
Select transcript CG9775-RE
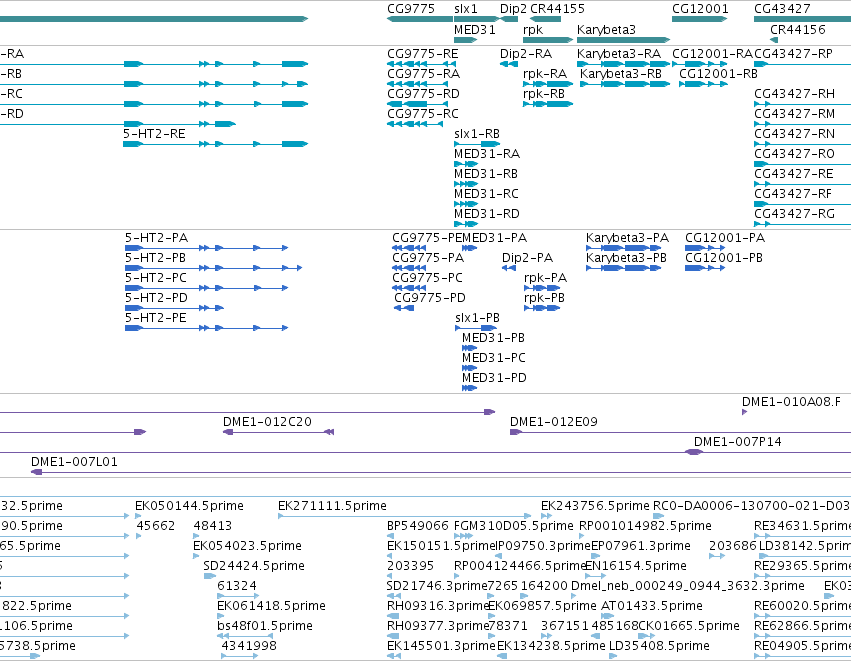[421, 64]
